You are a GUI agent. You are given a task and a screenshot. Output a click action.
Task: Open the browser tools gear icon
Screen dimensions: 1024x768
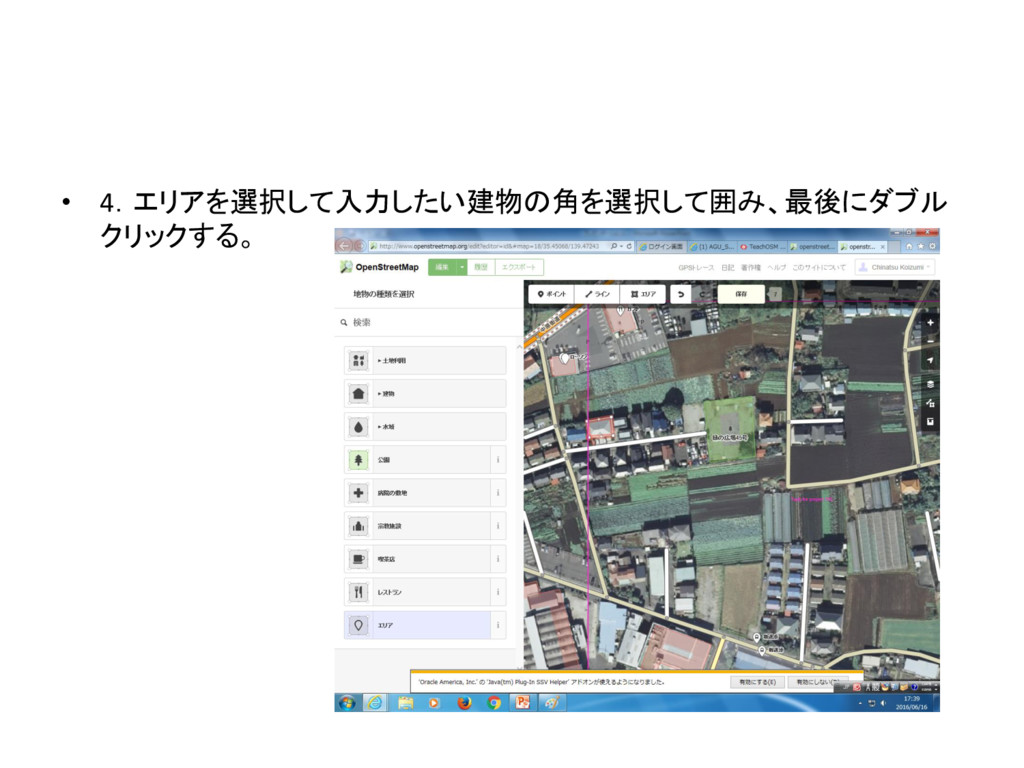coord(933,246)
